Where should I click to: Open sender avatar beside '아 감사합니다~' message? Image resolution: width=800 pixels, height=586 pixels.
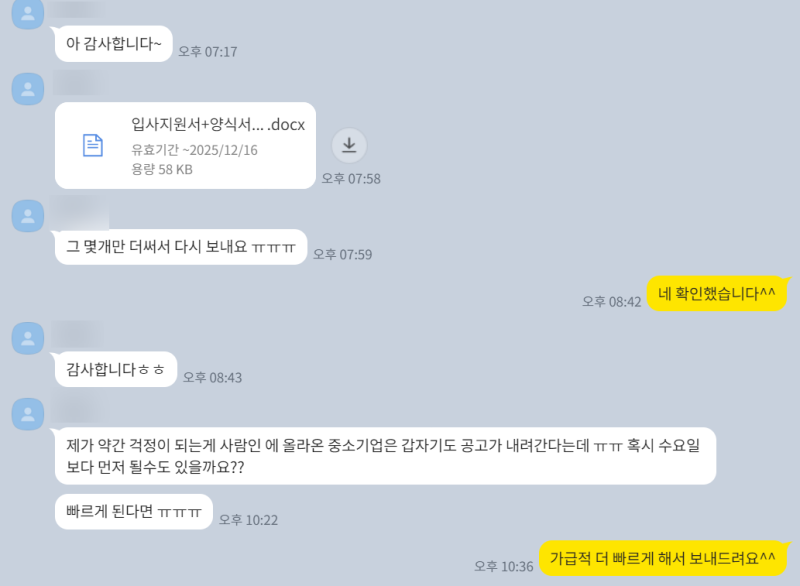[28, 14]
